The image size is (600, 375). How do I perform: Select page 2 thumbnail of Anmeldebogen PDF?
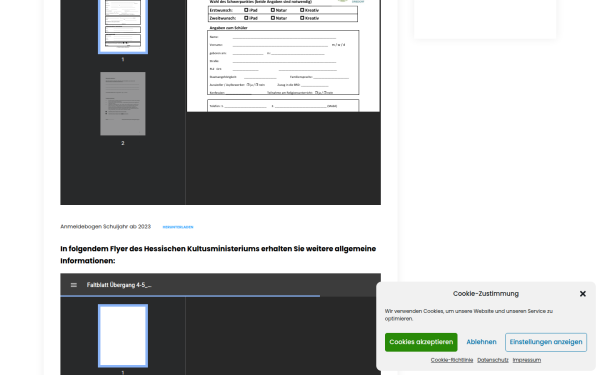click(x=123, y=104)
